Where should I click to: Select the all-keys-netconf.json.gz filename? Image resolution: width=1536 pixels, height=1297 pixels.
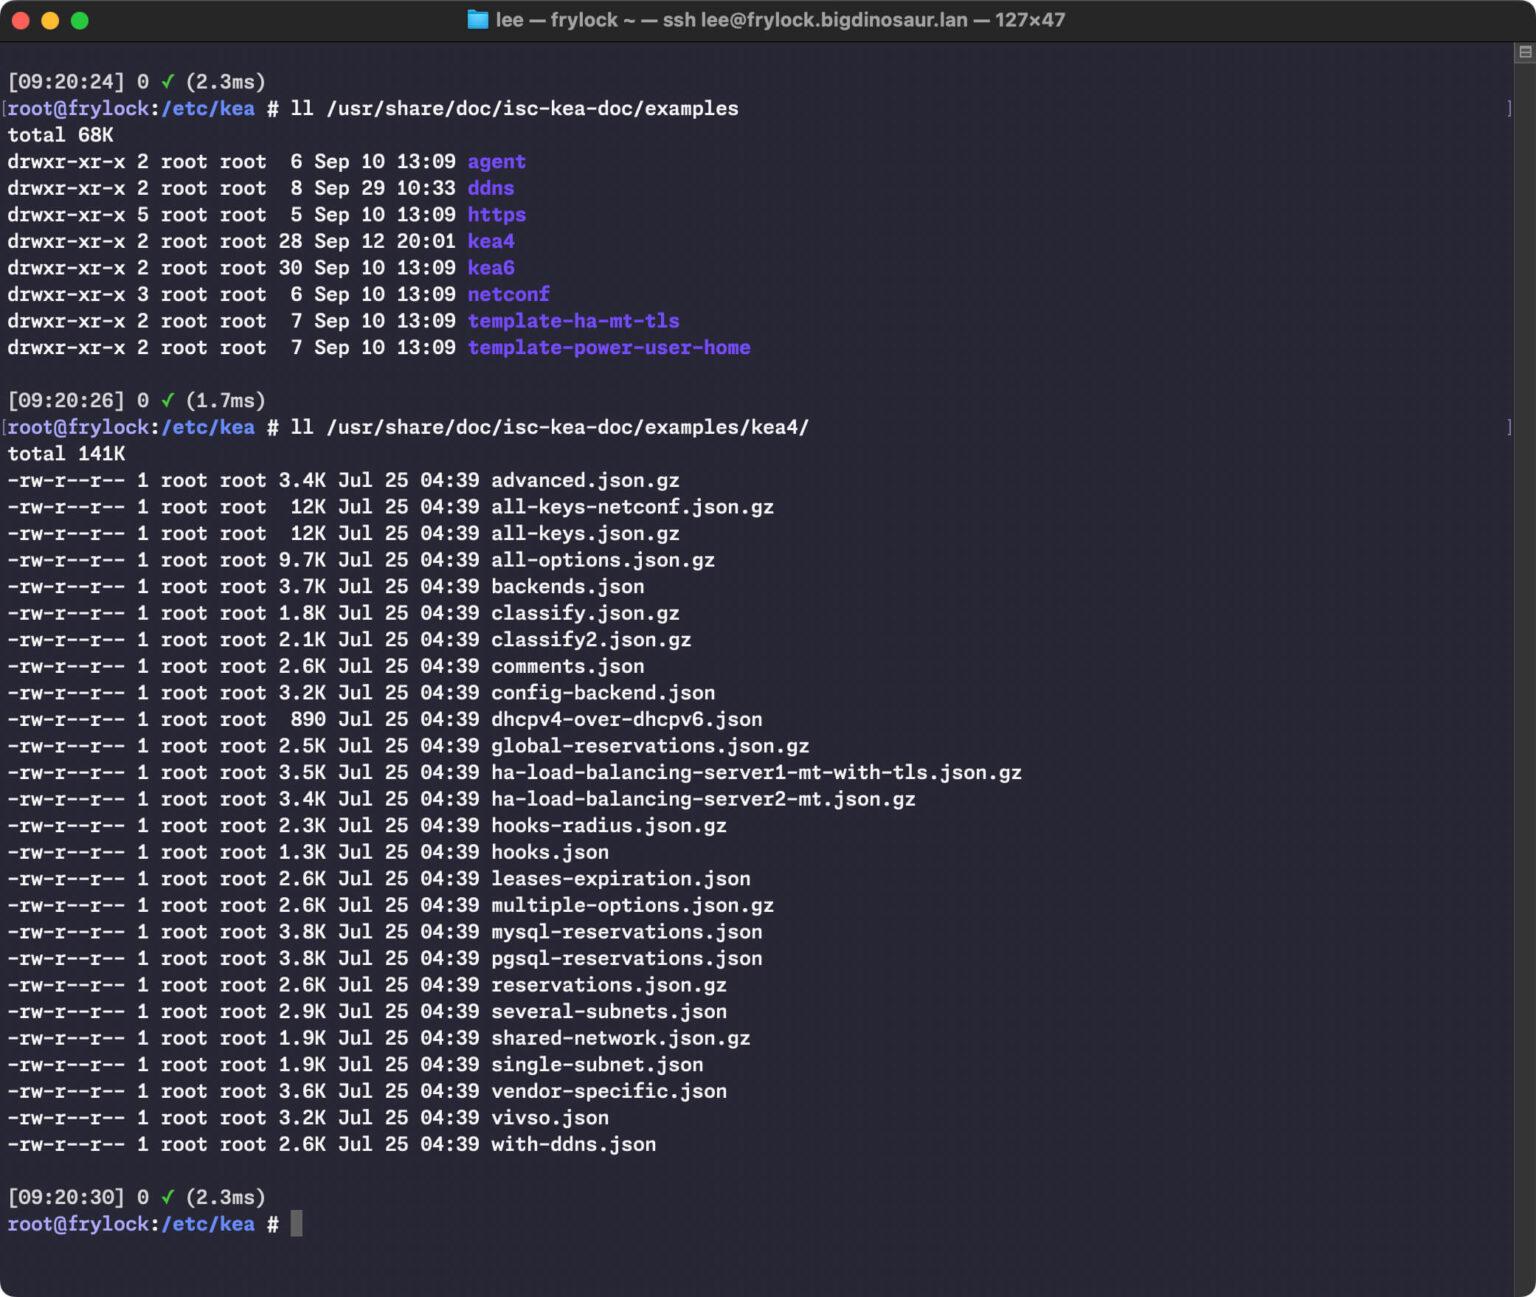pos(631,507)
